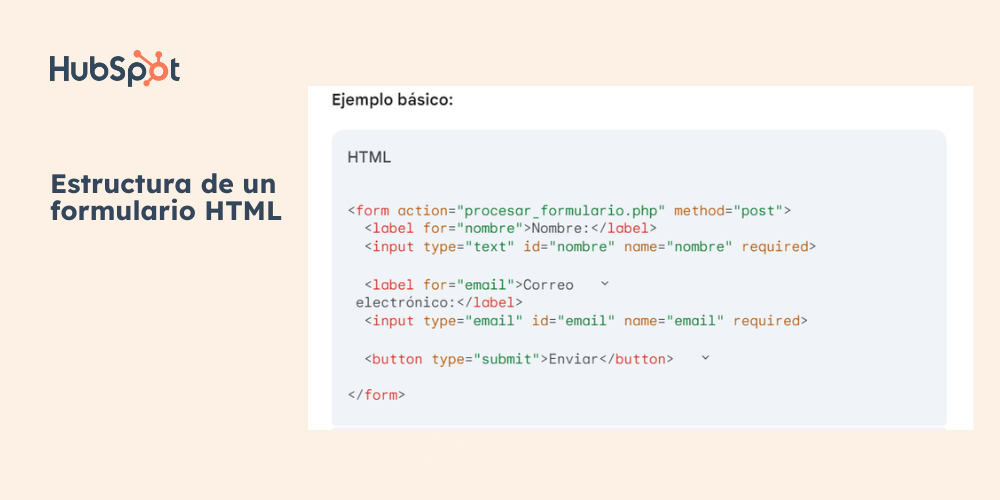Expand the chevron next to Correo
This screenshot has width=1000, height=500.
pyautogui.click(x=605, y=284)
